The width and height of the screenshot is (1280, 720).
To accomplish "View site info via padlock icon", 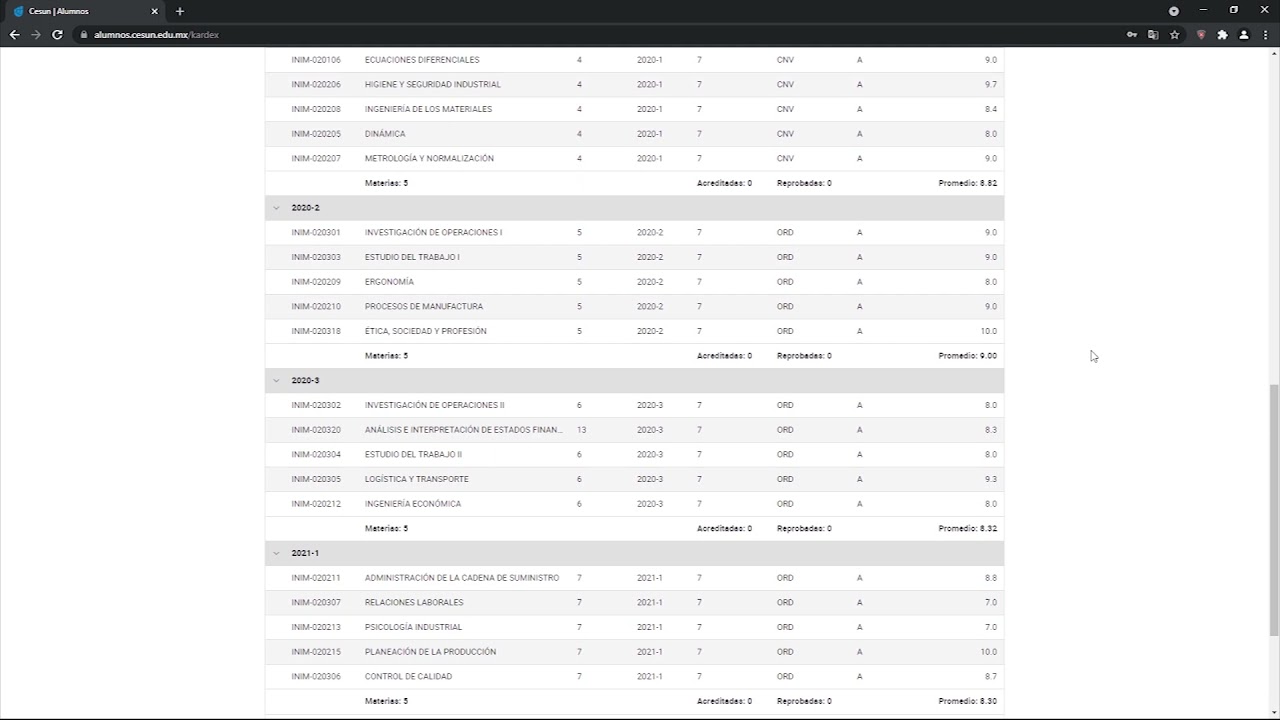I will (x=84, y=35).
